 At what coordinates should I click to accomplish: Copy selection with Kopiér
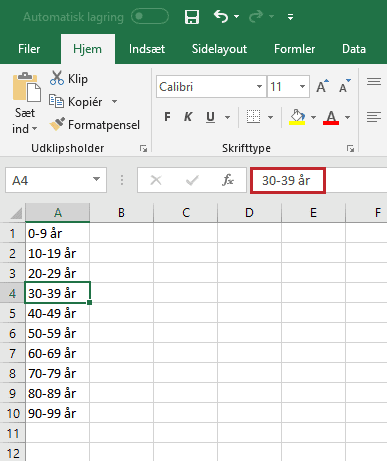point(76,102)
